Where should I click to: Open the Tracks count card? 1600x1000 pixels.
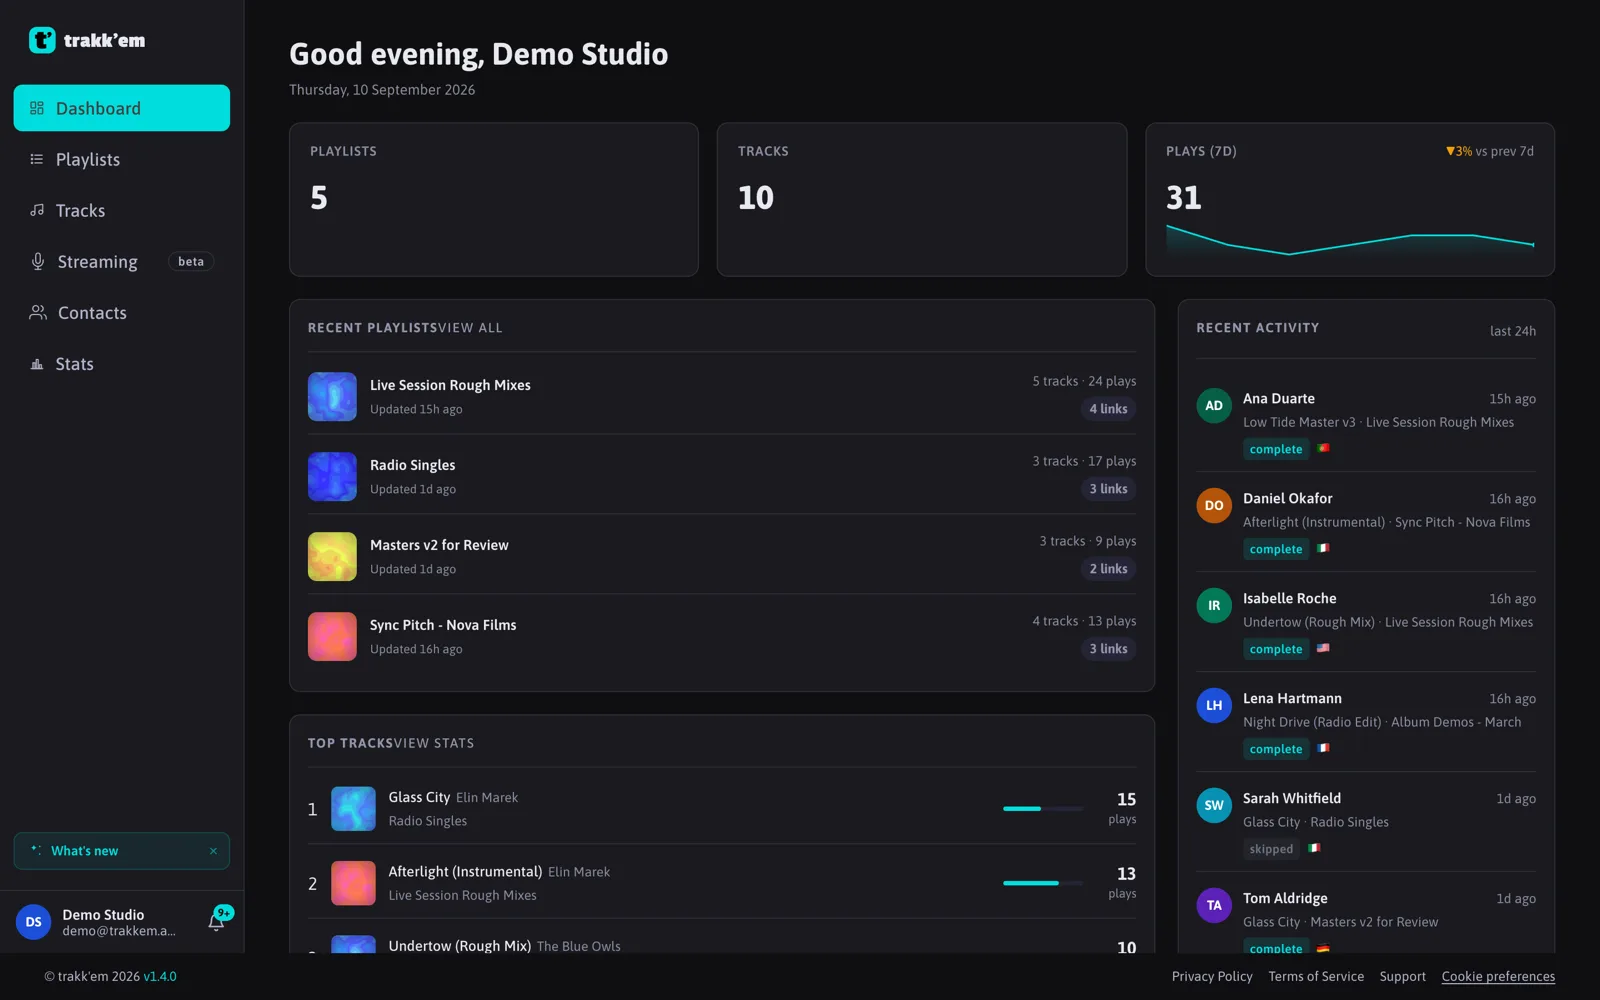[922, 200]
